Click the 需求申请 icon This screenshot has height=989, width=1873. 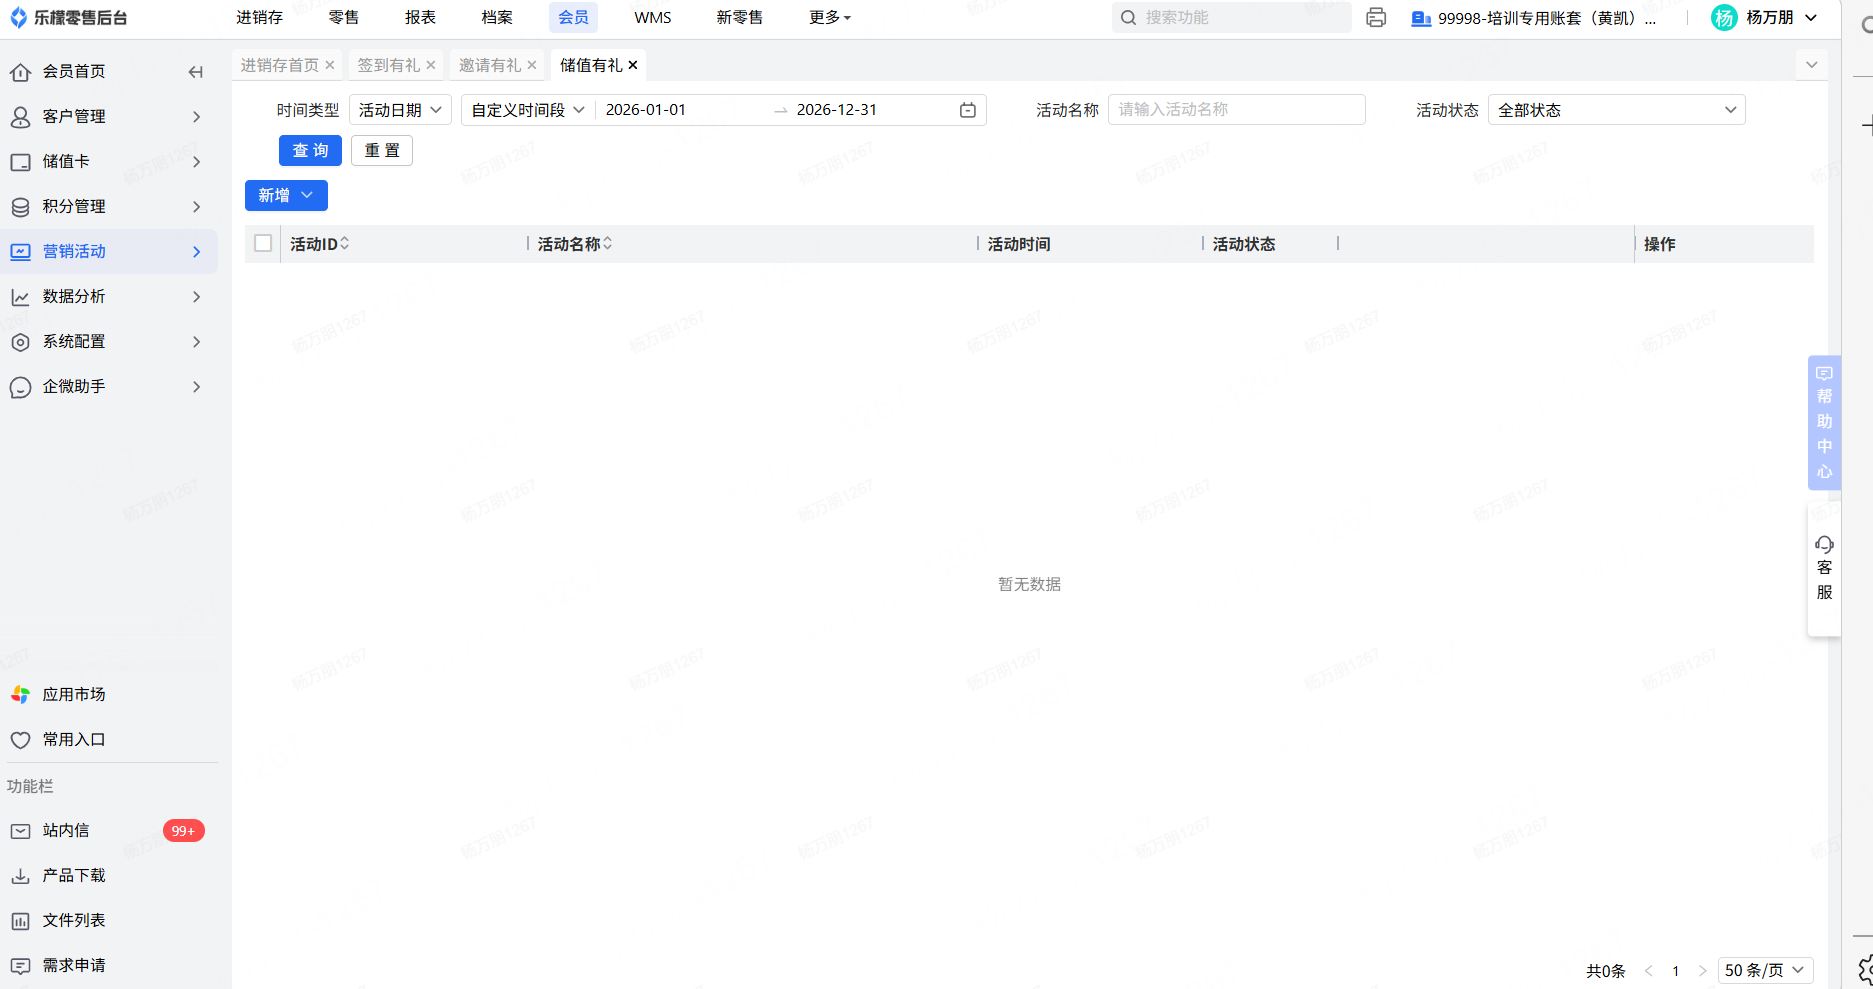[x=20, y=965]
